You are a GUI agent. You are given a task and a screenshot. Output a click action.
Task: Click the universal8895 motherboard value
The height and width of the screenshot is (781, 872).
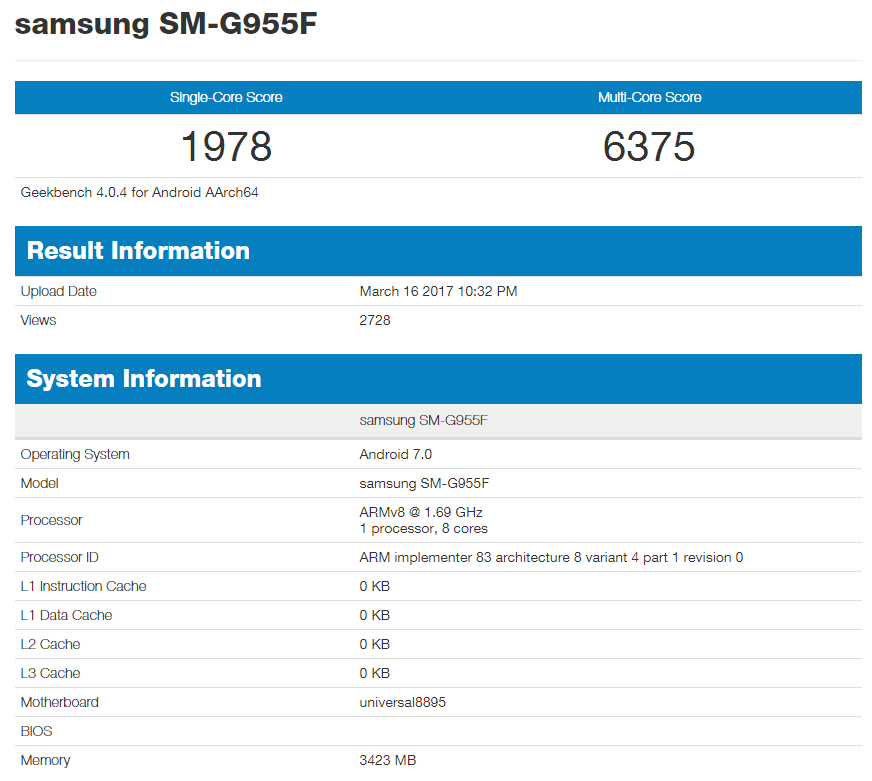click(x=403, y=702)
